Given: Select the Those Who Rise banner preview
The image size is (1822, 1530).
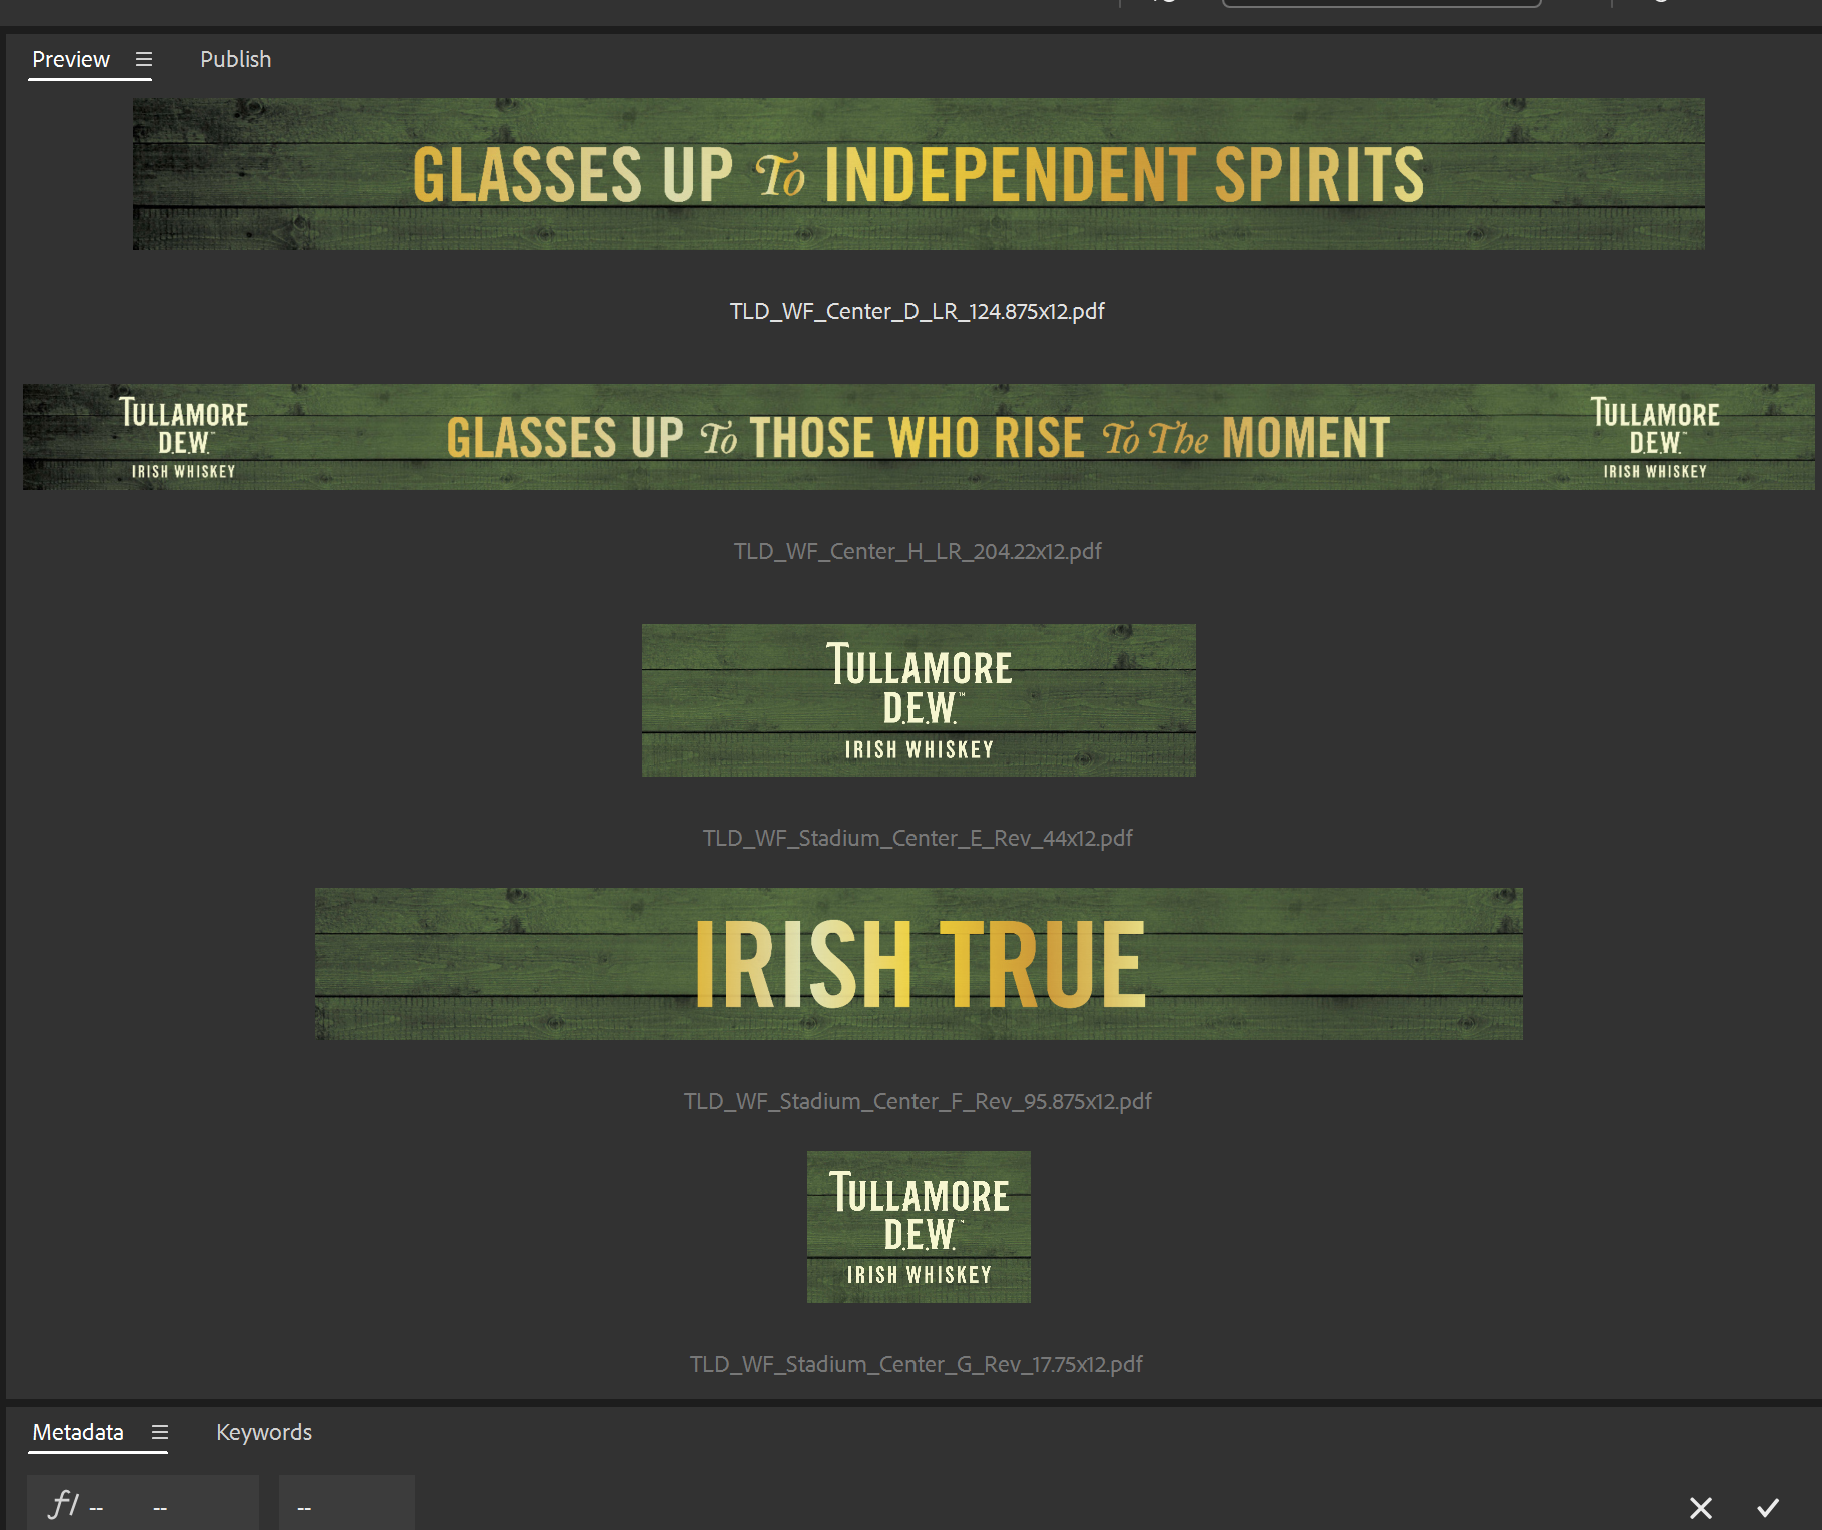Looking at the screenshot, I should coord(918,437).
